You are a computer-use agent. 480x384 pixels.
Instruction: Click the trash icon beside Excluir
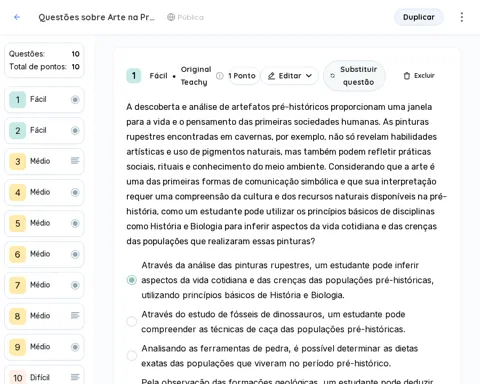tap(407, 76)
